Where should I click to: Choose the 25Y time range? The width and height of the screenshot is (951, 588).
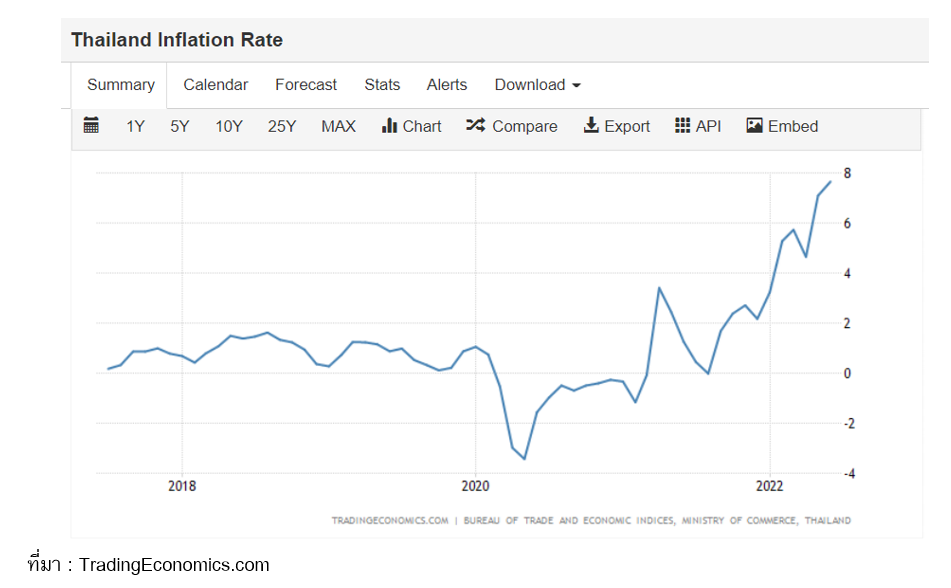coord(282,126)
